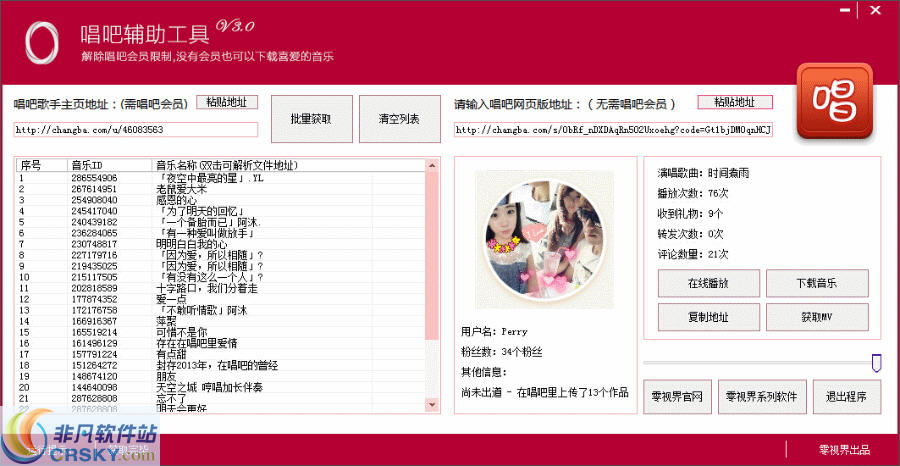Click the 音乐名称 column header

coord(287,165)
